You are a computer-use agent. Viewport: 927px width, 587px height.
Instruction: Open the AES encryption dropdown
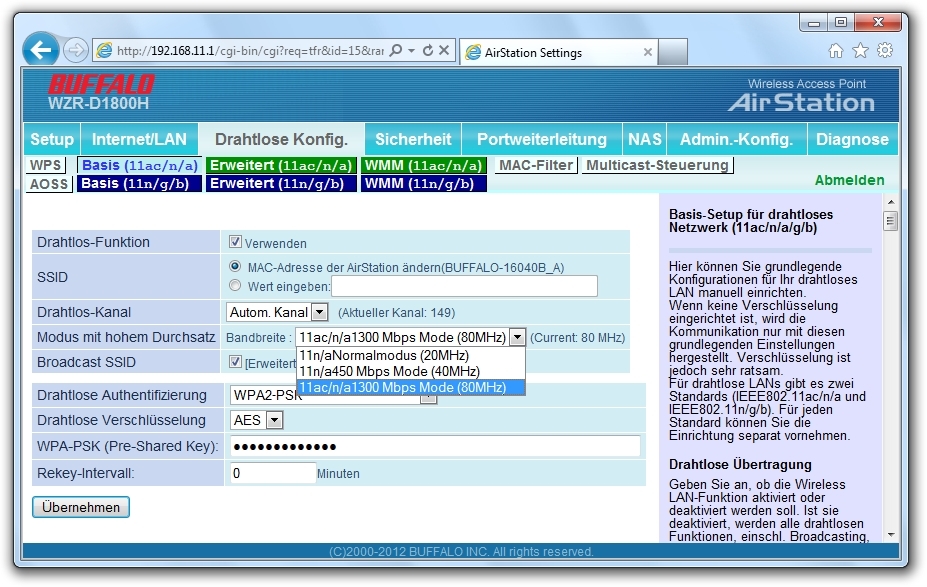(x=257, y=420)
